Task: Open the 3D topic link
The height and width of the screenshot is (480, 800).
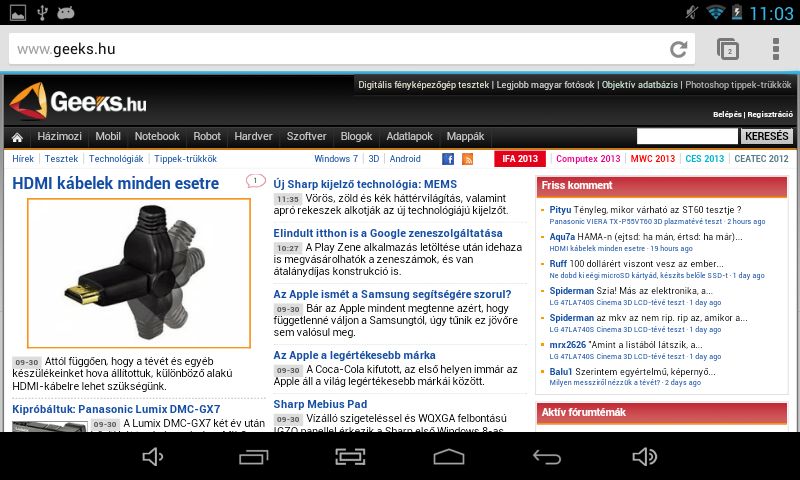Action: [374, 159]
